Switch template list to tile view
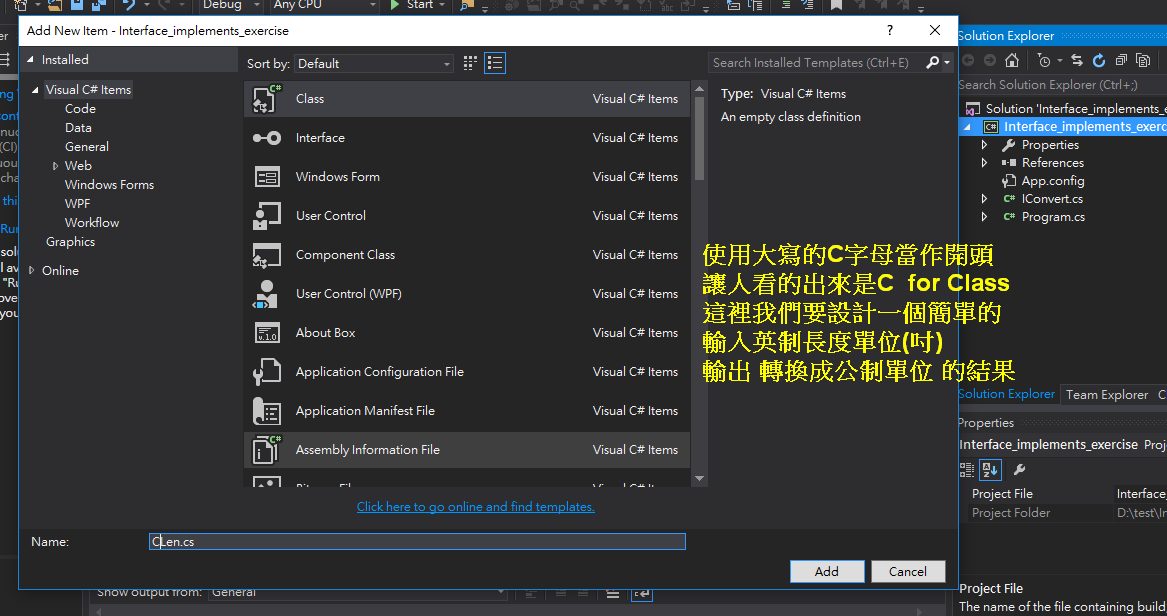The image size is (1167, 616). coord(469,62)
